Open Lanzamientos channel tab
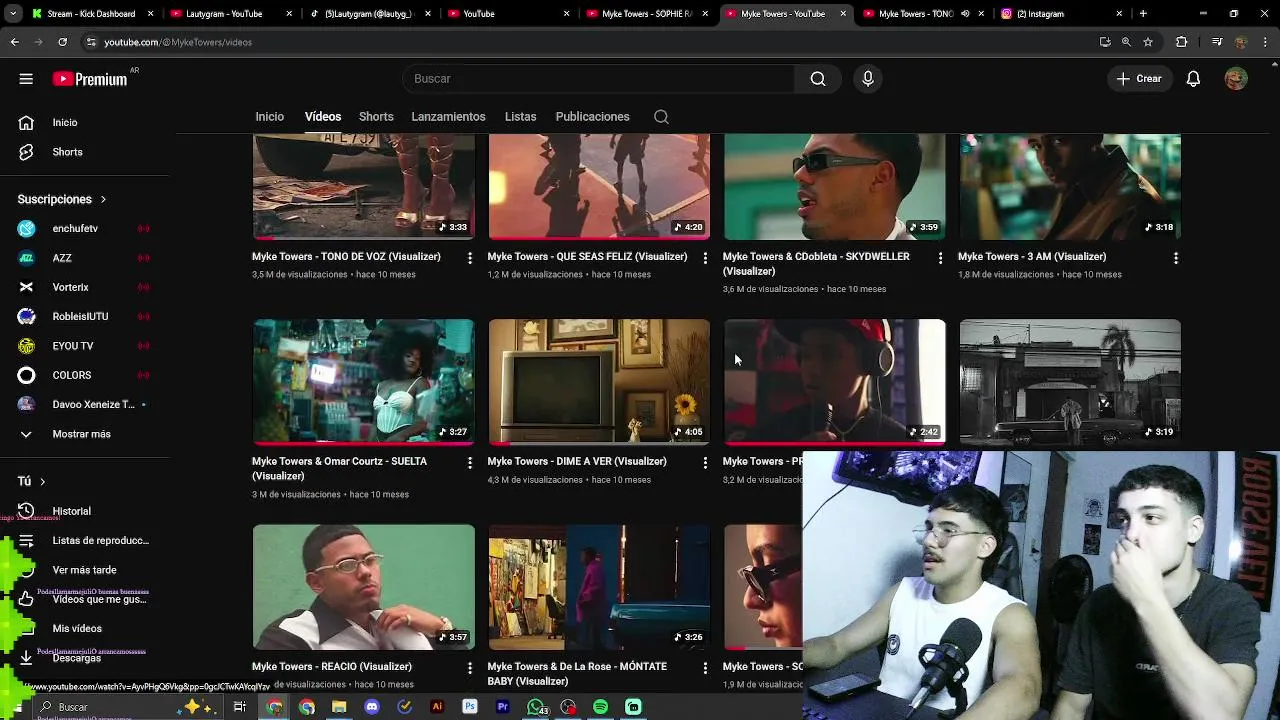The width and height of the screenshot is (1280, 720). 448,117
